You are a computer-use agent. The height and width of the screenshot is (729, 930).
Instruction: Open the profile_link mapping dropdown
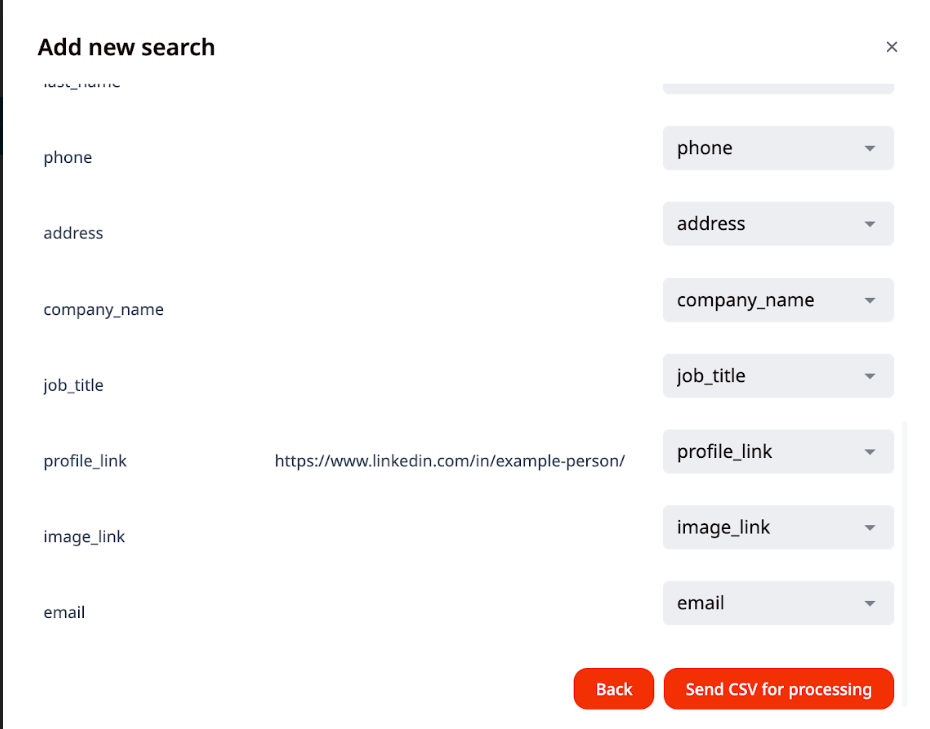click(778, 451)
